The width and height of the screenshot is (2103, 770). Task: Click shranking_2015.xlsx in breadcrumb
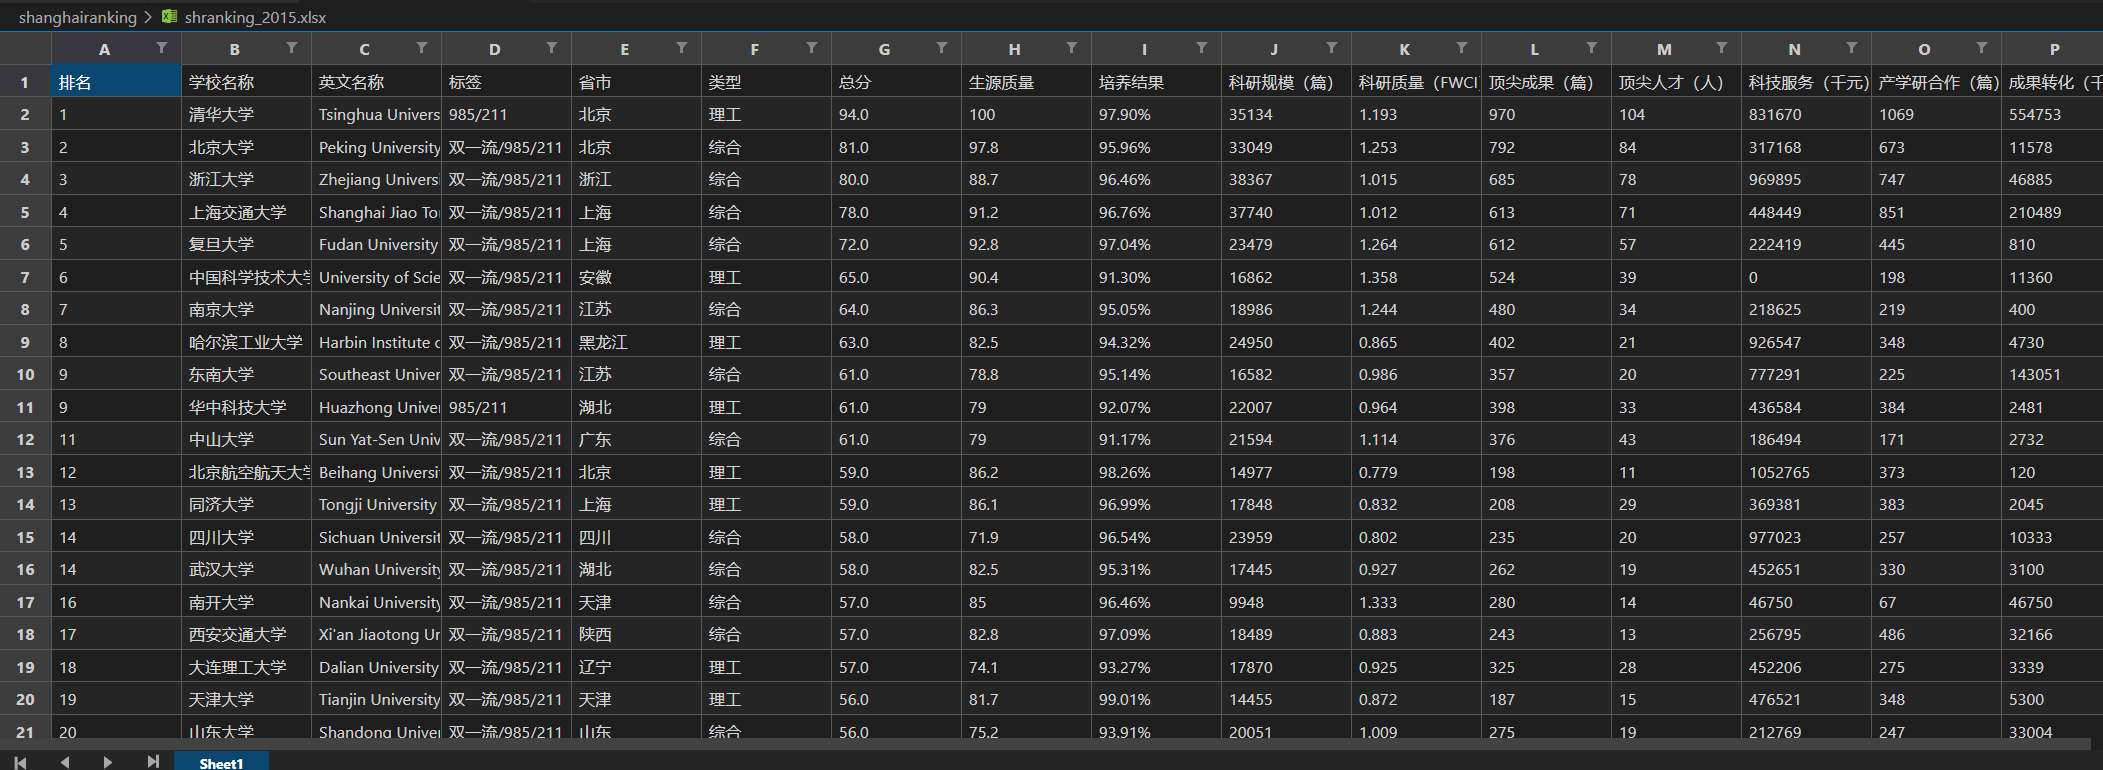255,17
